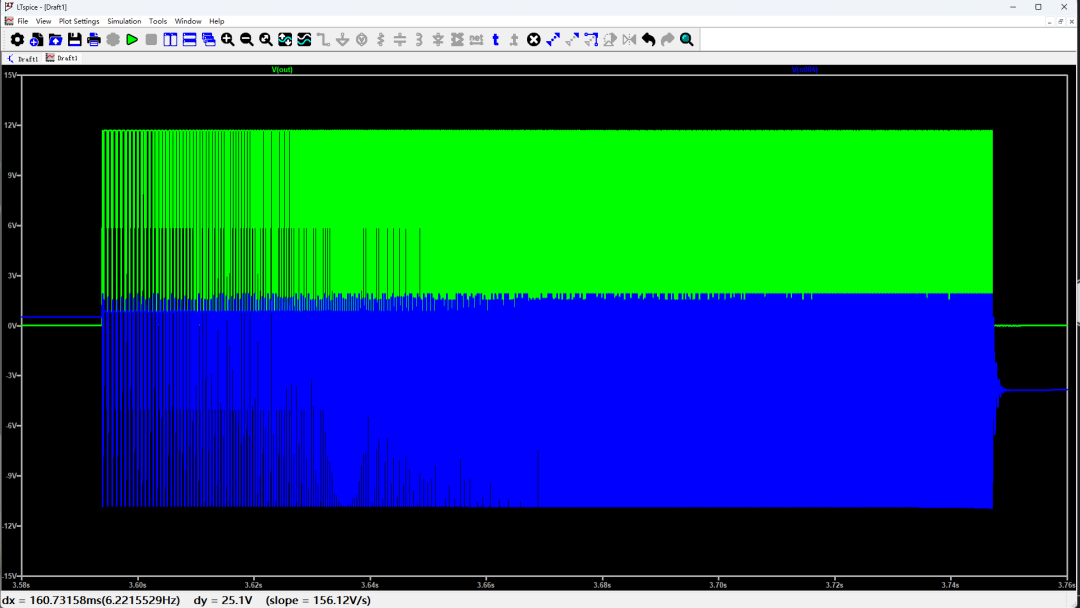Click the Print icon in toolbar
The height and width of the screenshot is (608, 1080).
coord(94,40)
